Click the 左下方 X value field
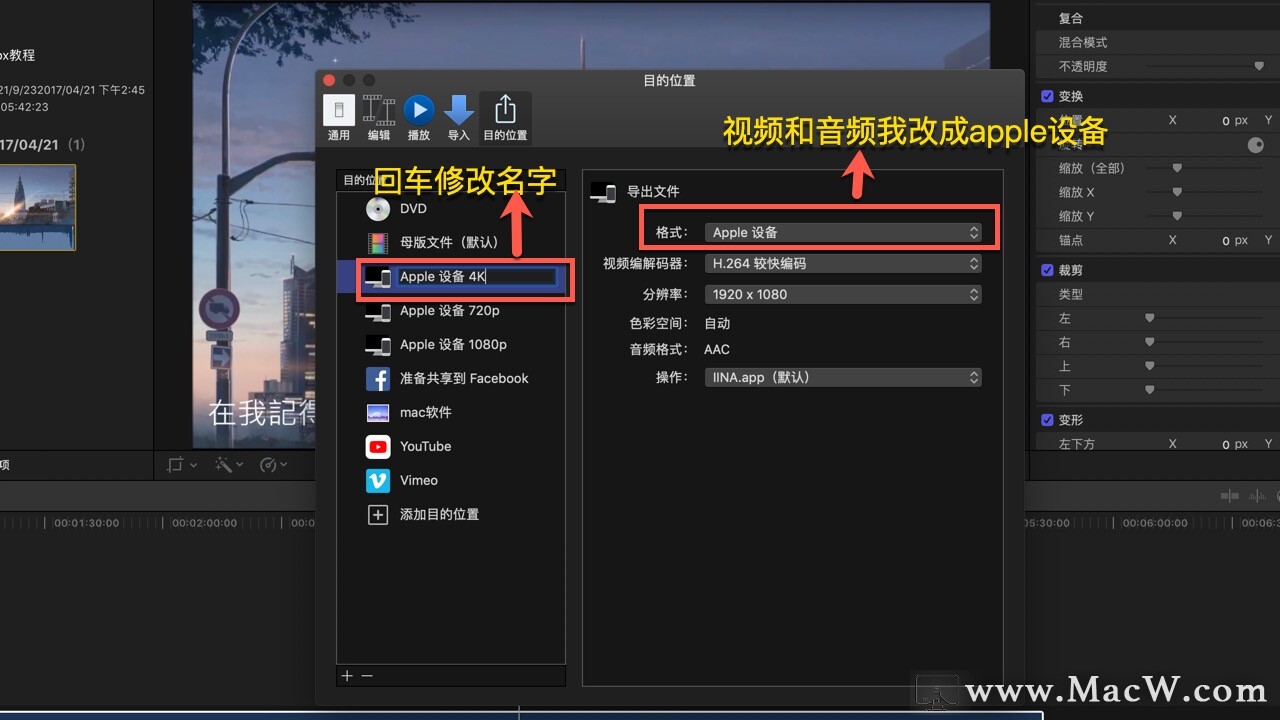Viewport: 1280px width, 720px height. click(x=1225, y=444)
